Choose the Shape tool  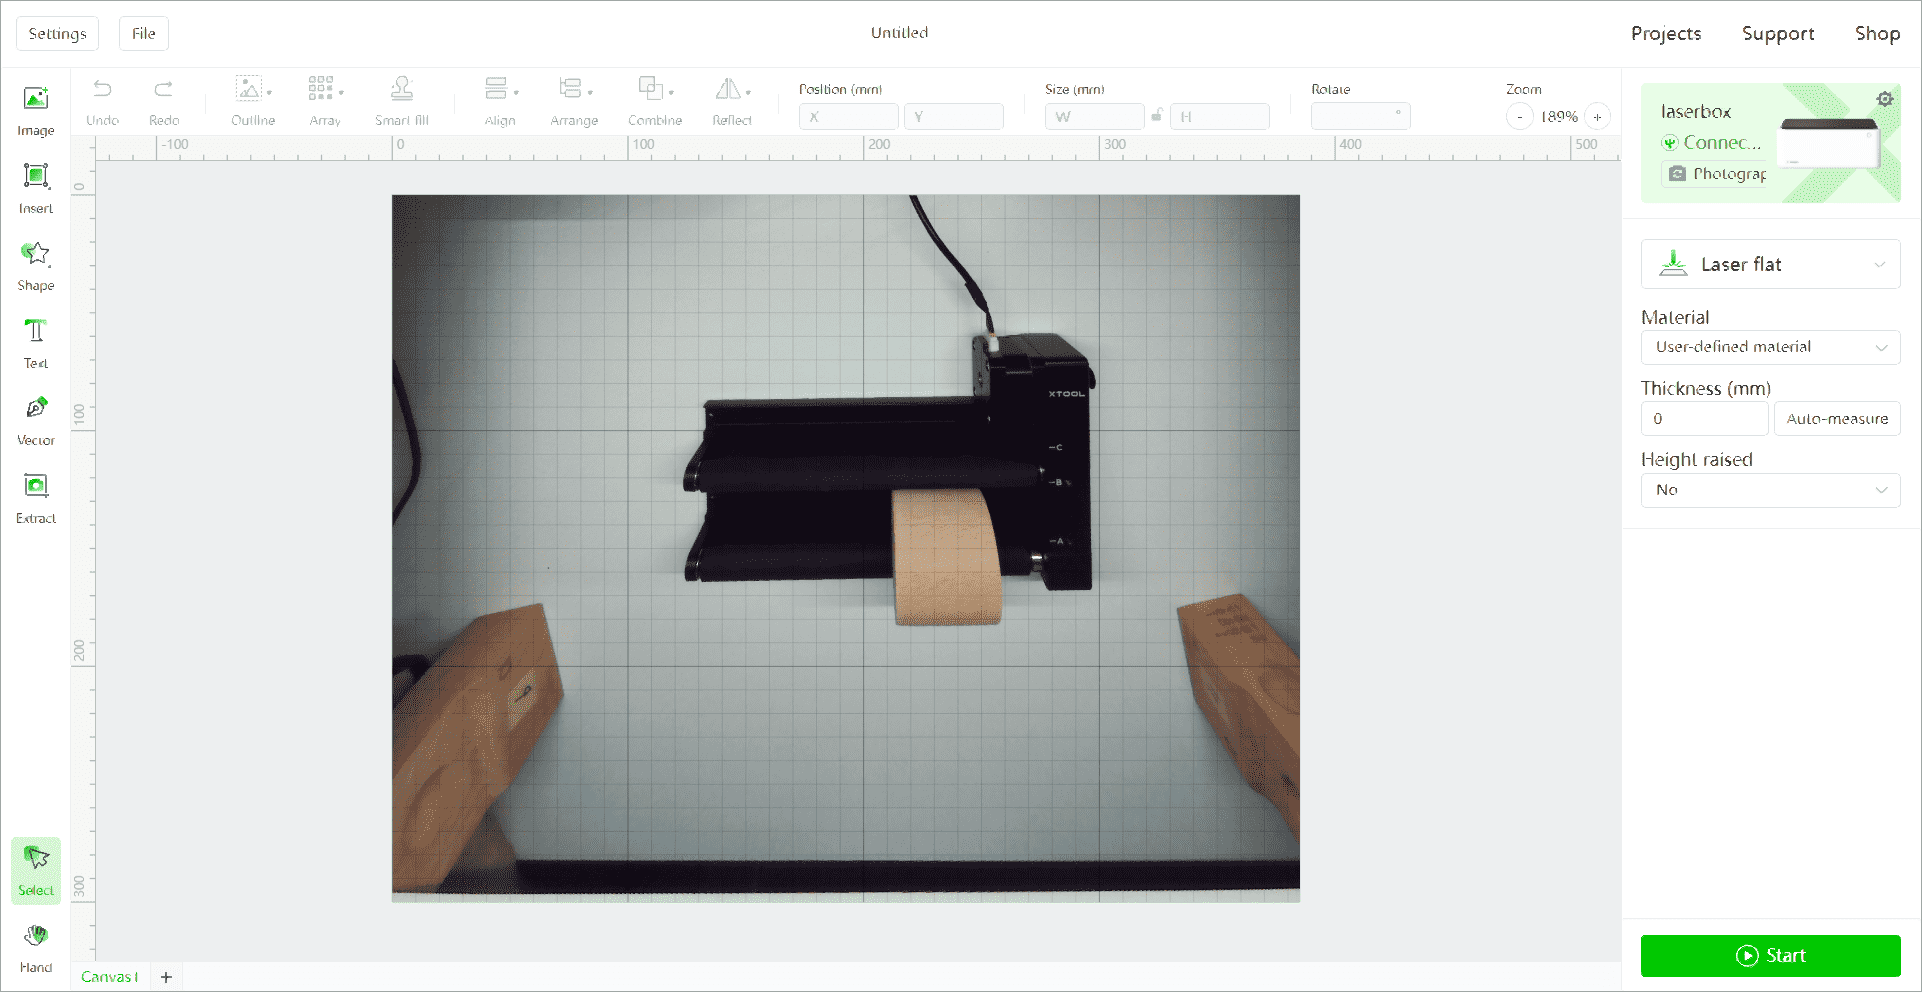tap(36, 266)
